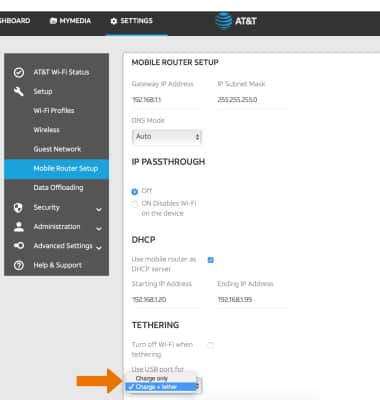The width and height of the screenshot is (380, 400).
Task: Click the MOBILE ROUTER SETUP heading
Action: (175, 62)
